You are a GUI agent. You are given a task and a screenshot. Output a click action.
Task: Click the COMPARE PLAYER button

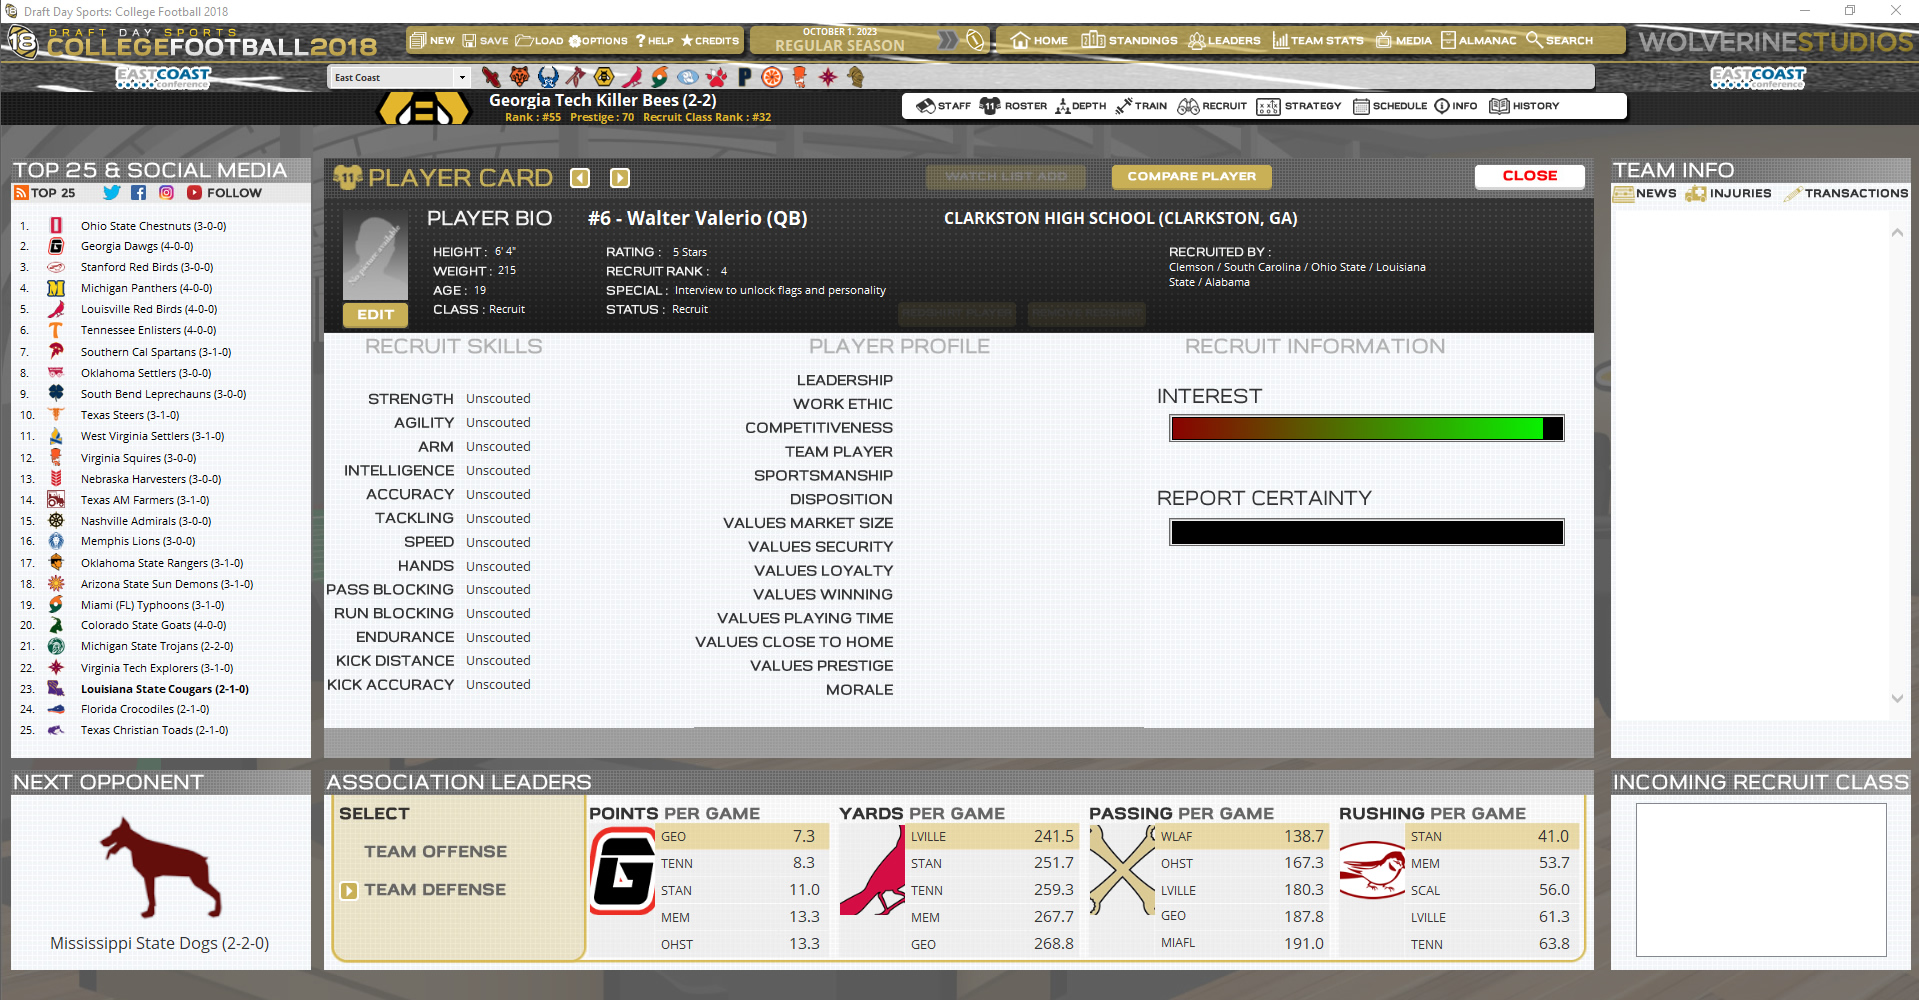1190,176
